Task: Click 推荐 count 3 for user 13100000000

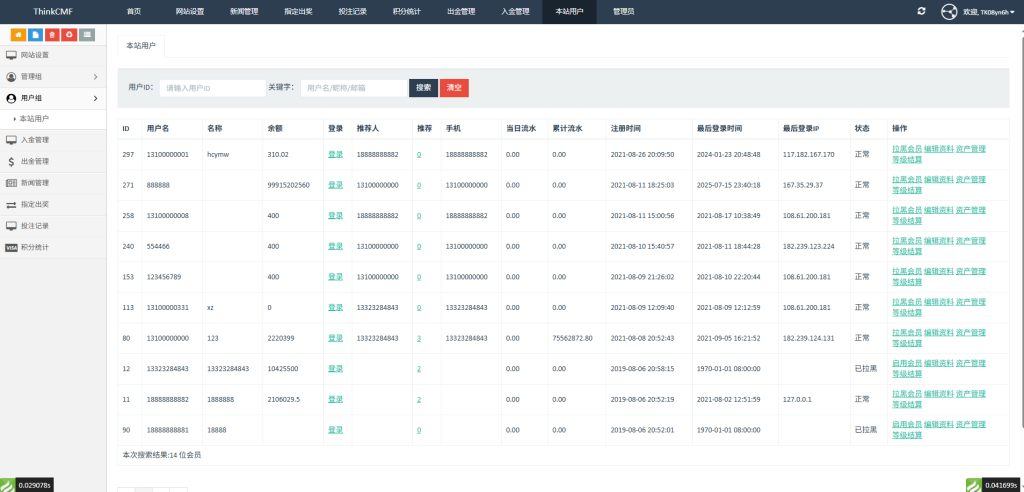Action: [x=419, y=338]
